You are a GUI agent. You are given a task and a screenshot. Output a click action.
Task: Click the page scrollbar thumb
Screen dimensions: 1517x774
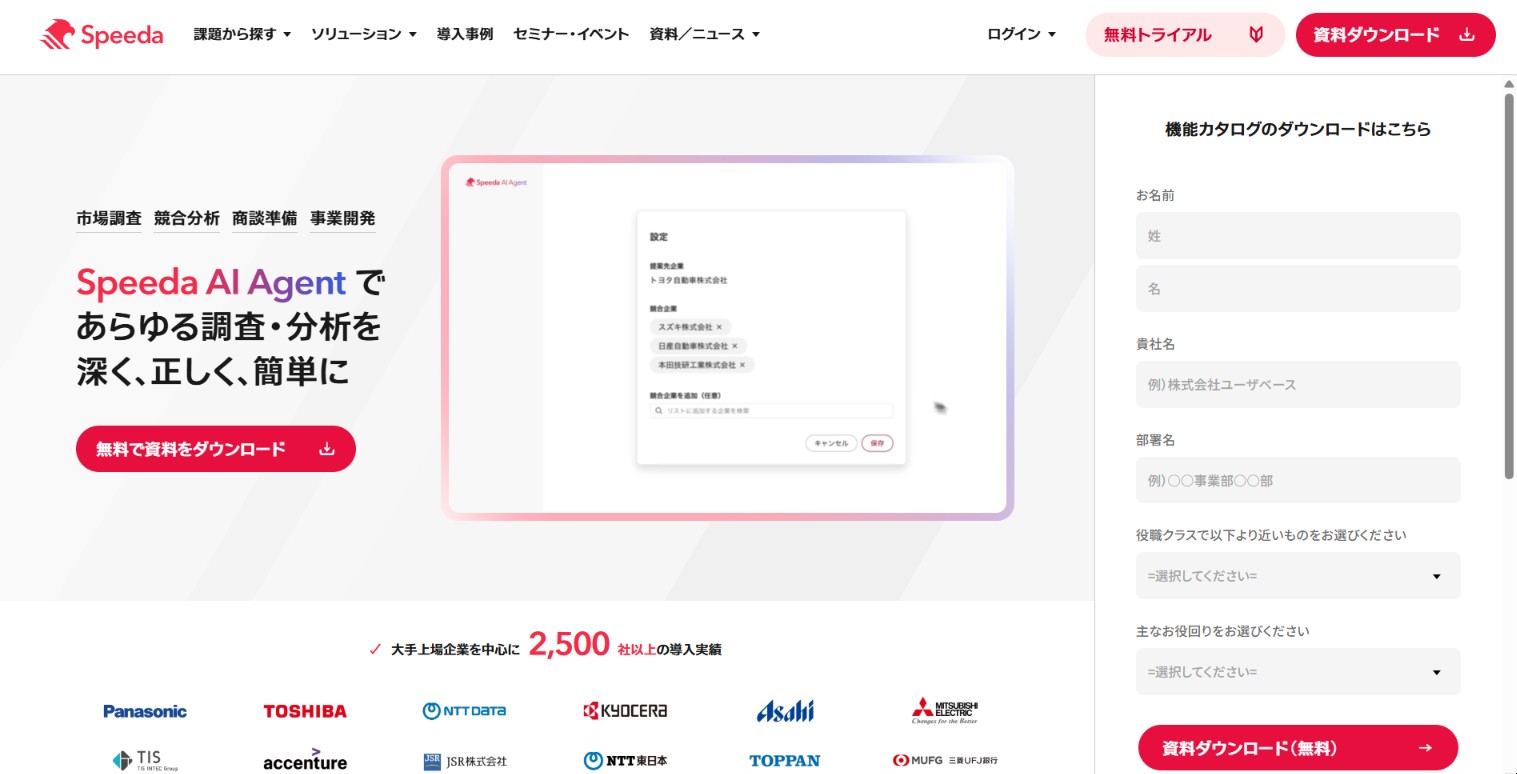coord(1509,285)
